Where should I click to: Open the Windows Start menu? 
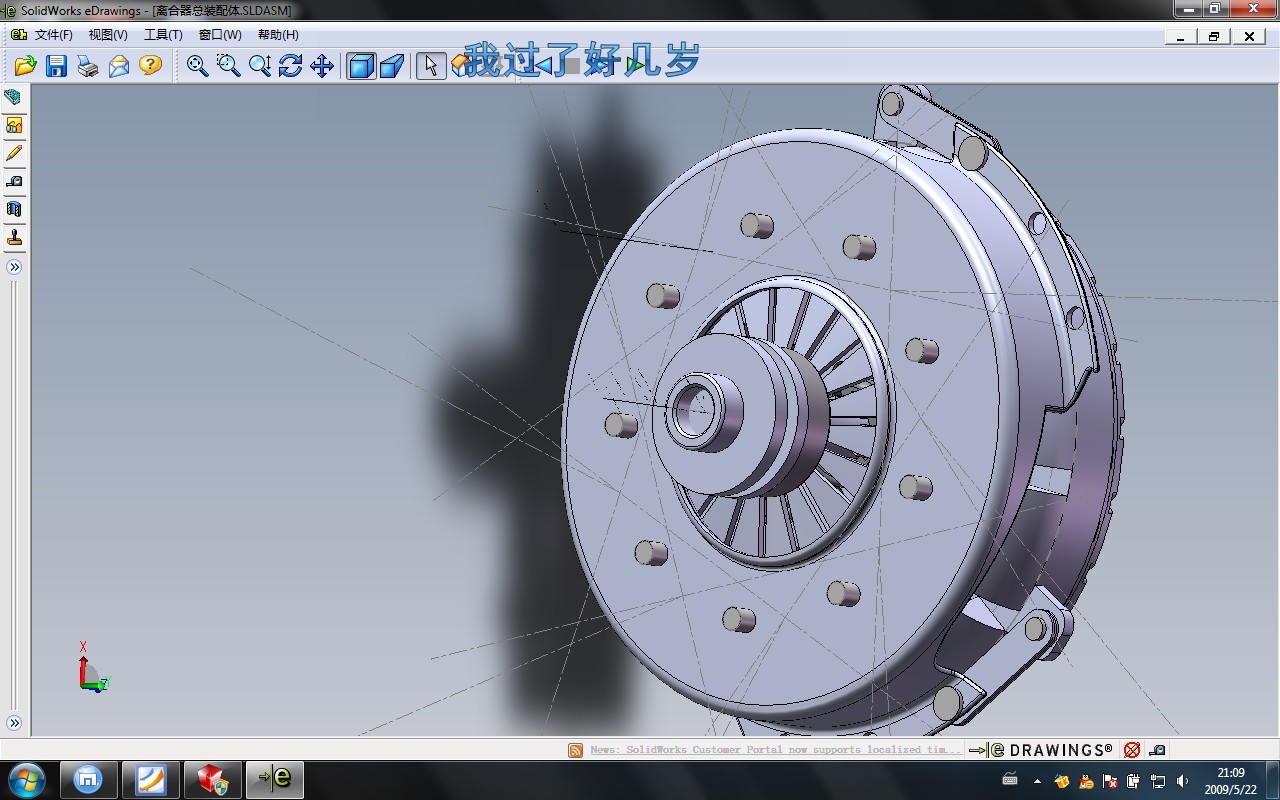[27, 779]
